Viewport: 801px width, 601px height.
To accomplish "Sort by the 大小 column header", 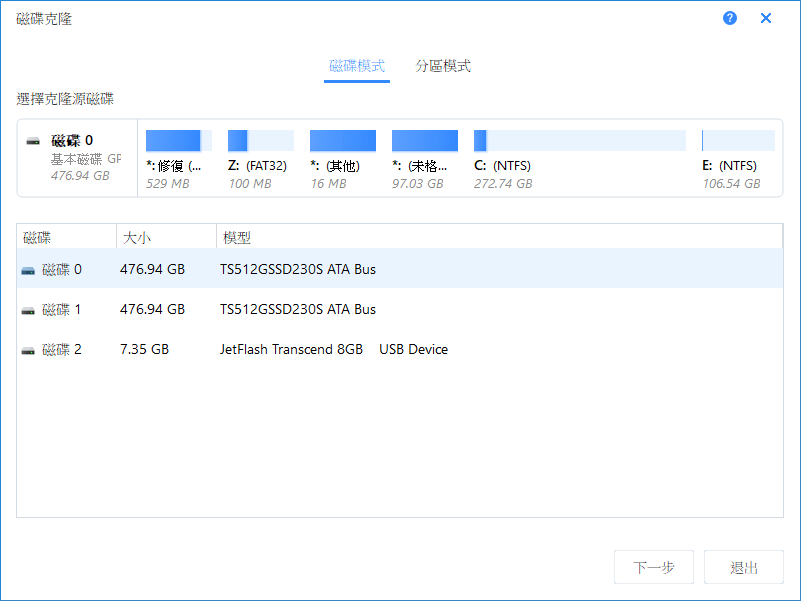I will pyautogui.click(x=140, y=237).
